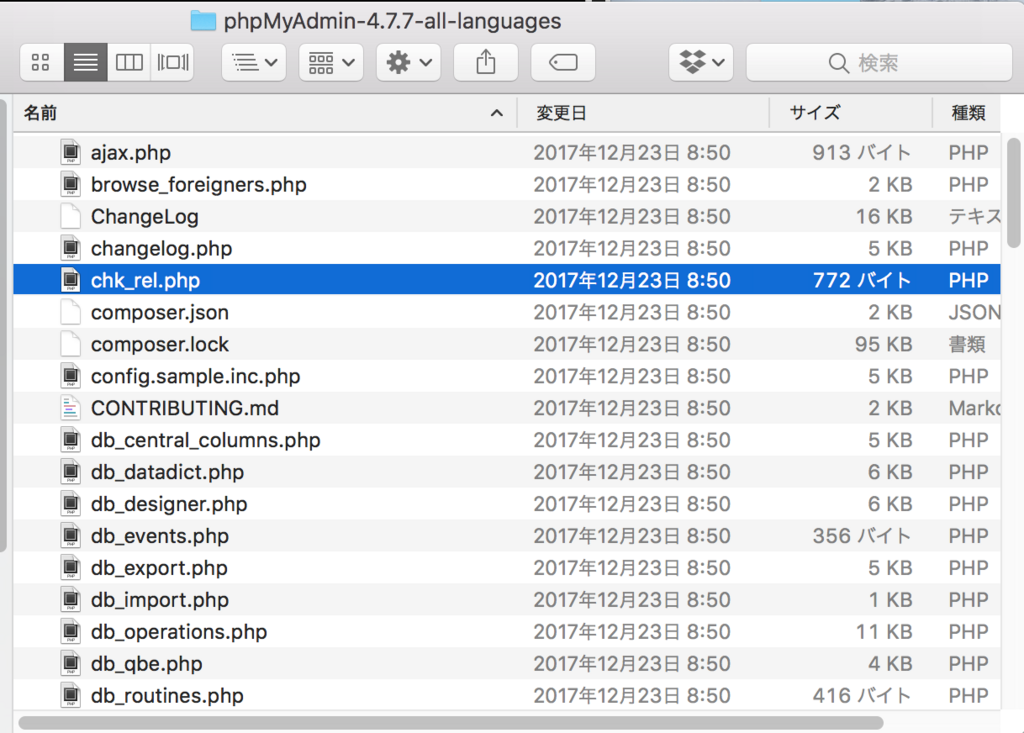The image size is (1024, 733).
Task: Click the db_datadict.php file icon
Action: click(x=71, y=472)
